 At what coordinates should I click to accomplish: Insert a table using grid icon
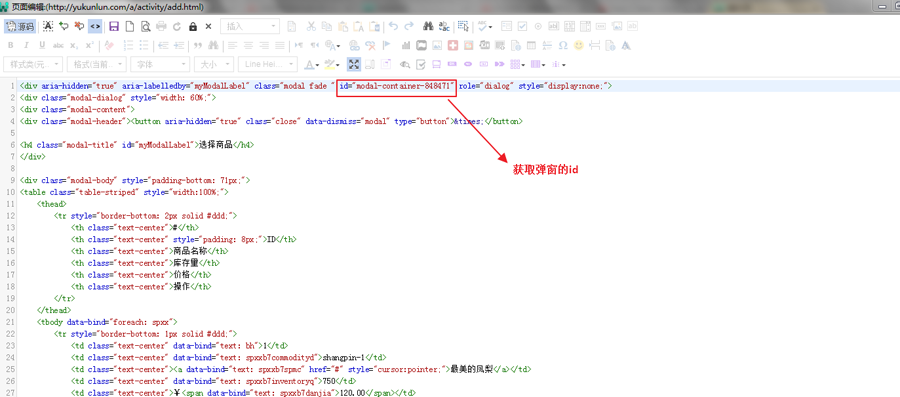(531, 45)
